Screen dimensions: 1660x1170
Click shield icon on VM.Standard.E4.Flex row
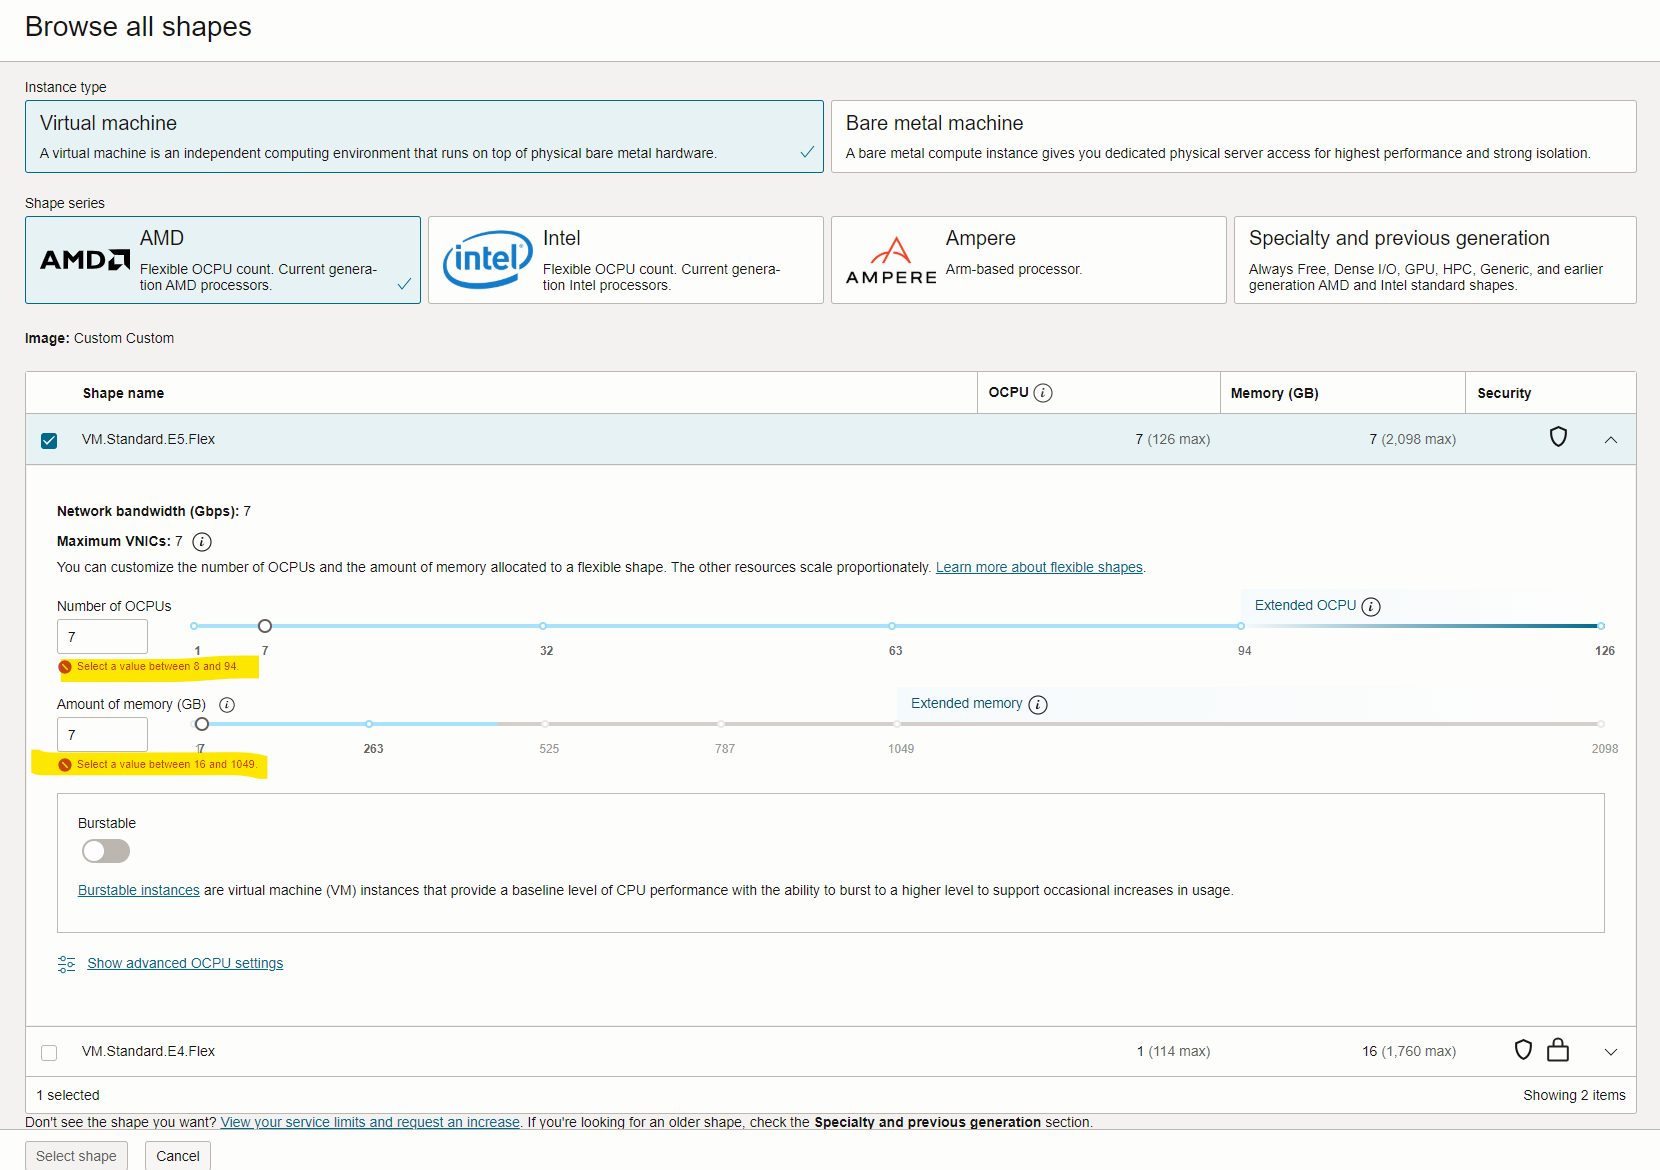(x=1523, y=1050)
